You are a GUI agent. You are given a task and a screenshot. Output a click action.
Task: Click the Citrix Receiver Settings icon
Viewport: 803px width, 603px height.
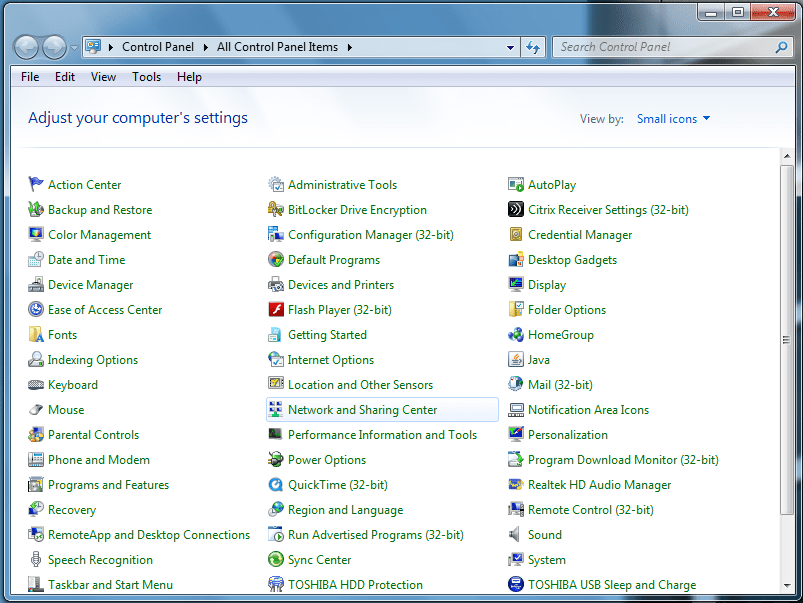coord(516,209)
